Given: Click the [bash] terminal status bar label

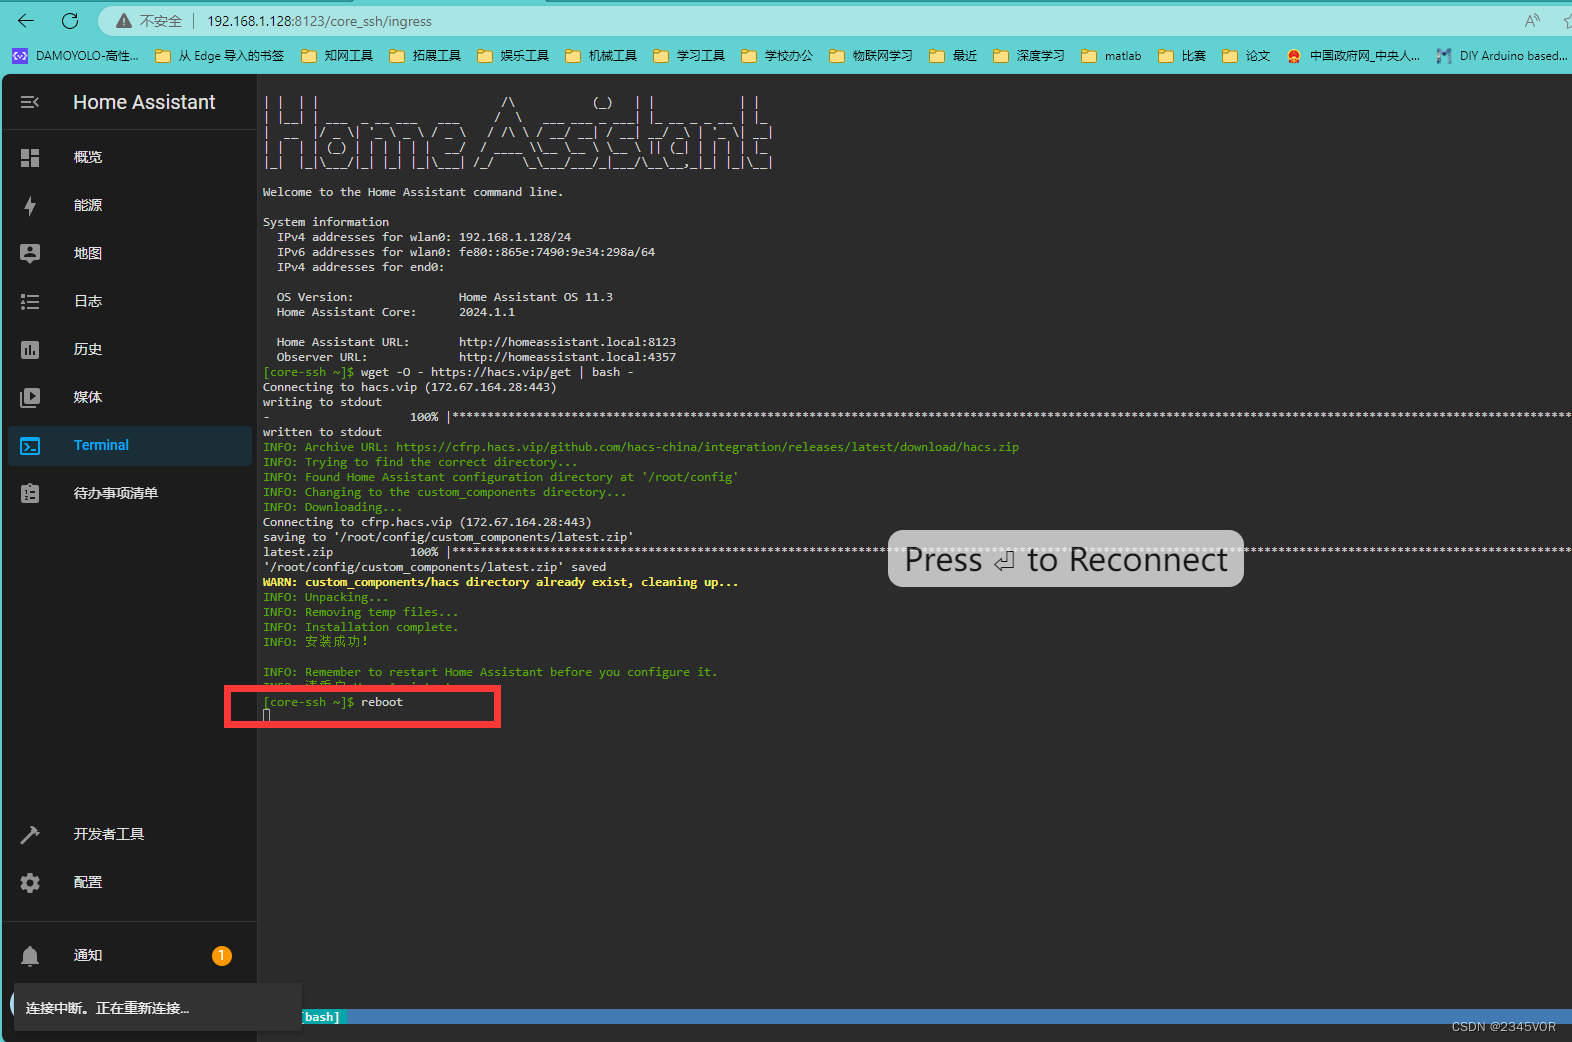Looking at the screenshot, I should pos(321,1017).
